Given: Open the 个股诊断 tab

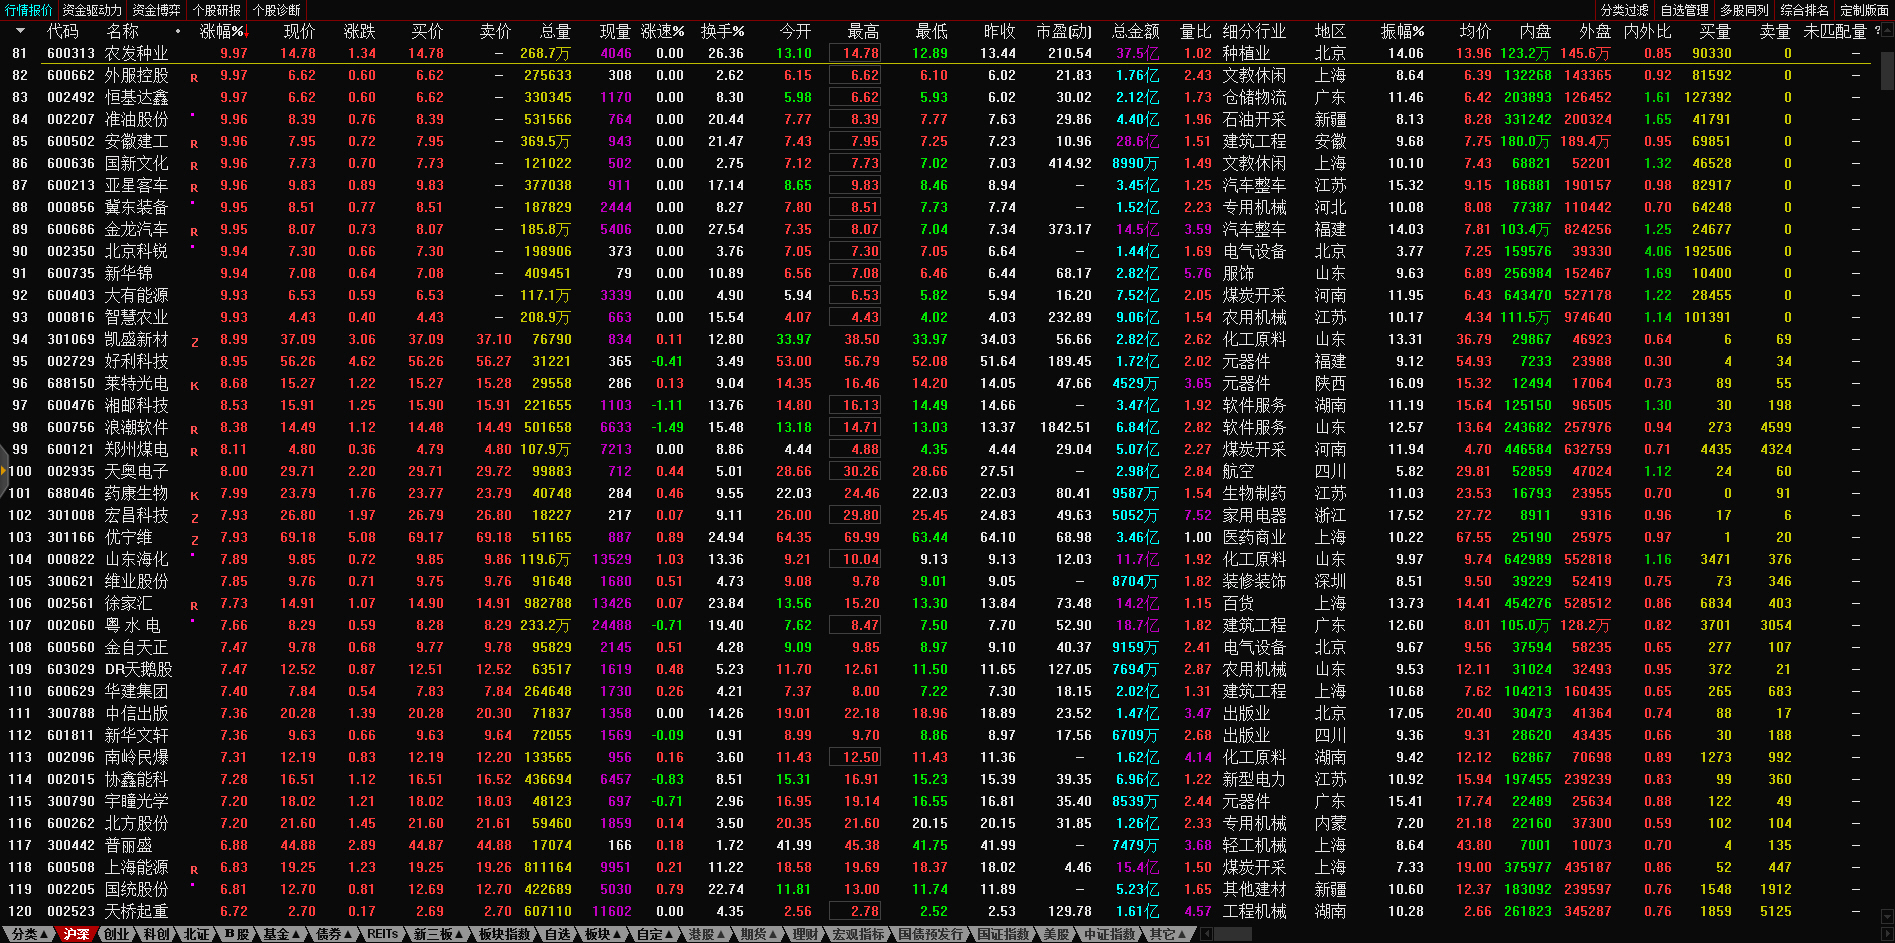Looking at the screenshot, I should pyautogui.click(x=276, y=10).
